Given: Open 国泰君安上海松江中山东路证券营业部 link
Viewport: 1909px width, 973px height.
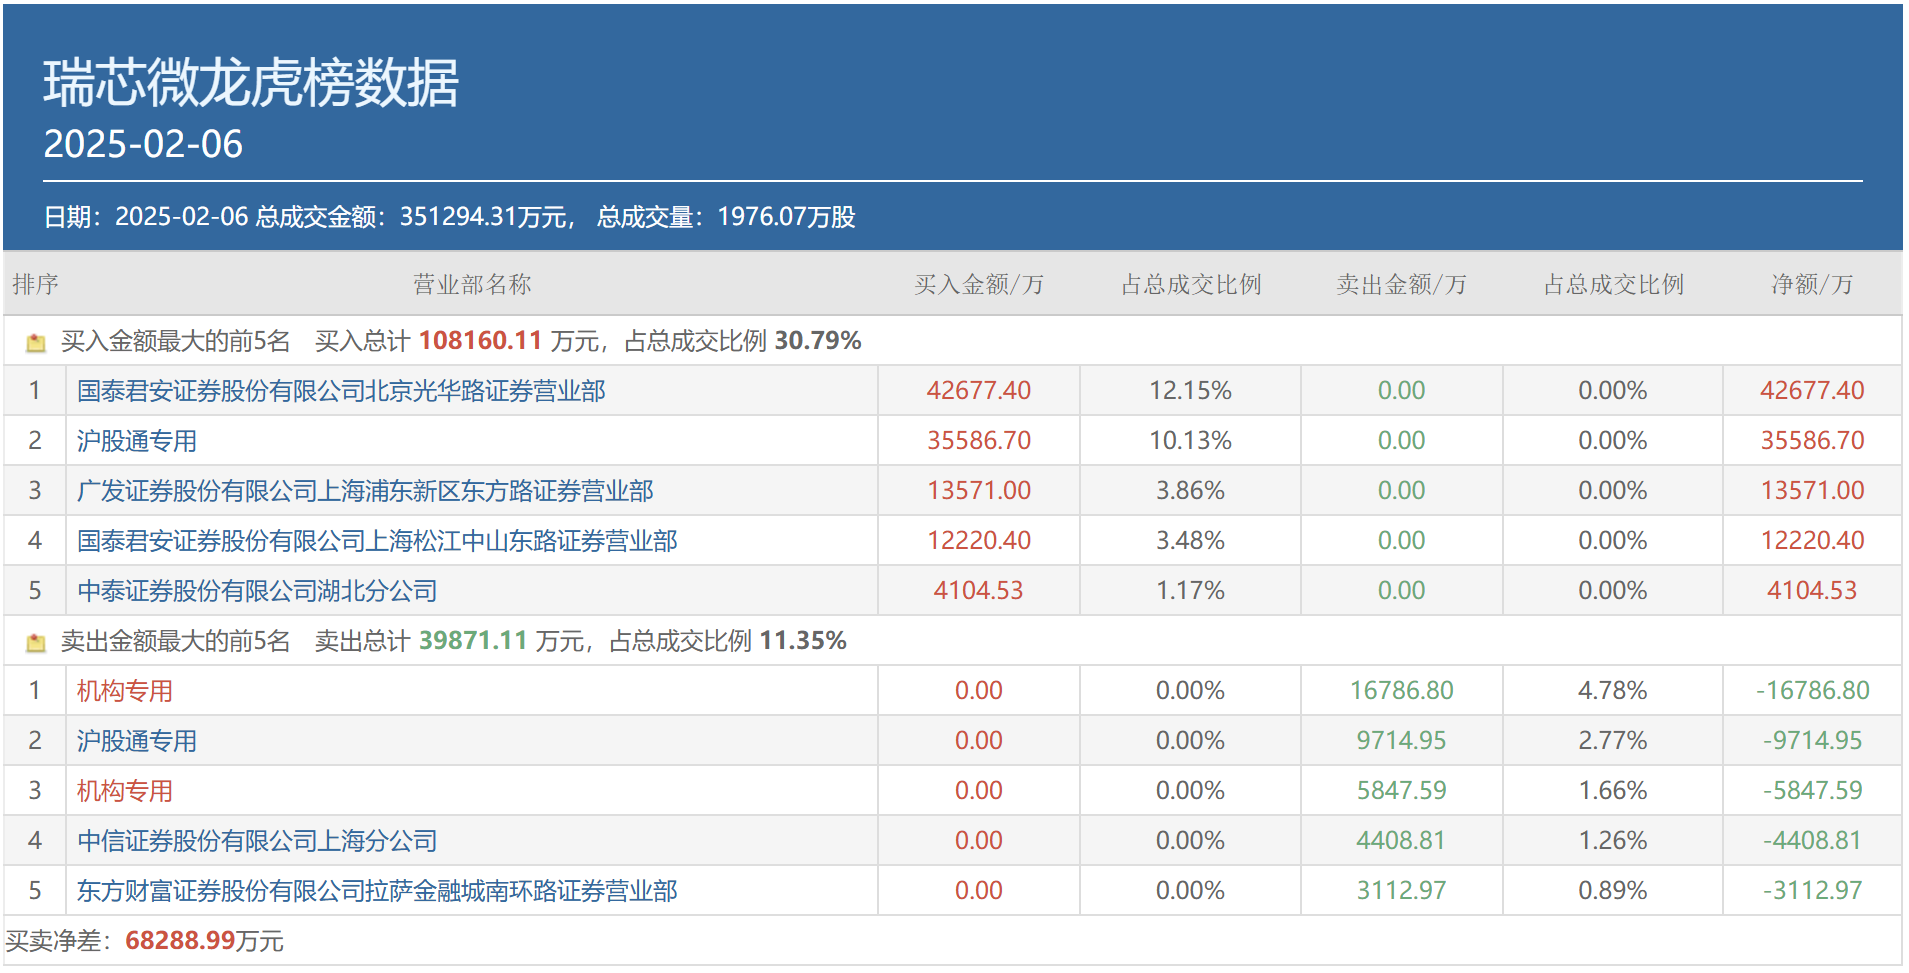Looking at the screenshot, I should click(377, 541).
